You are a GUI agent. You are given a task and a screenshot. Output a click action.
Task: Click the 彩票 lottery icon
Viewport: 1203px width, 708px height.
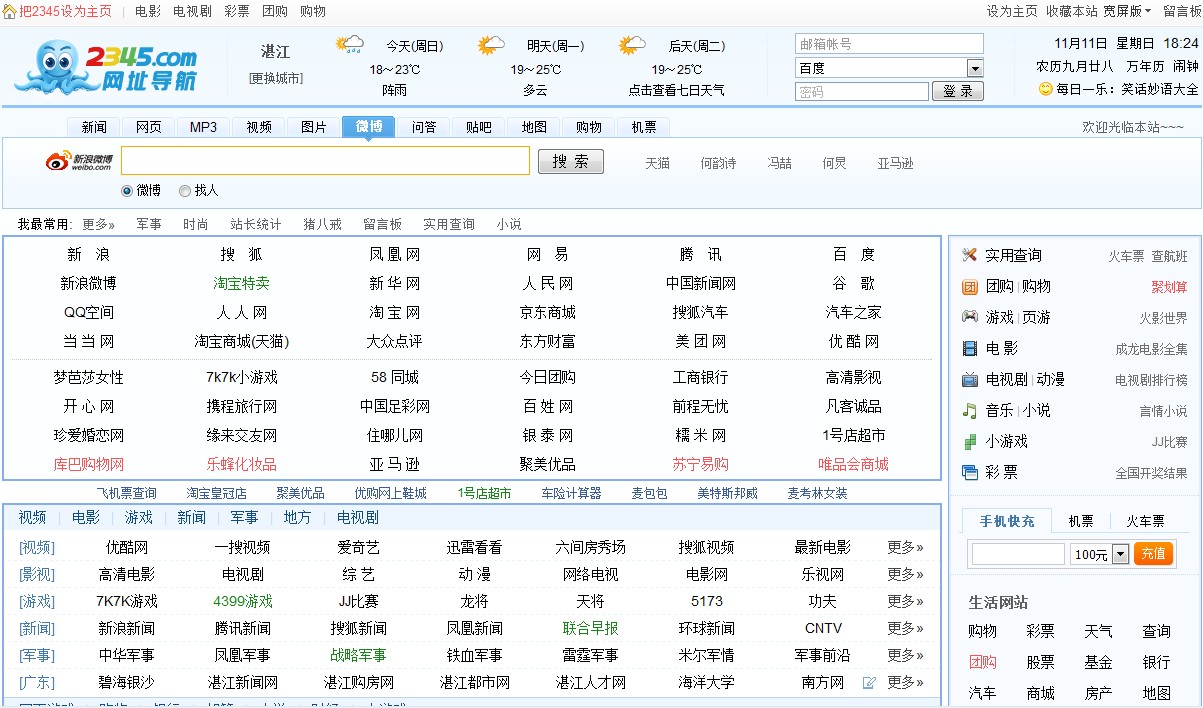[969, 472]
